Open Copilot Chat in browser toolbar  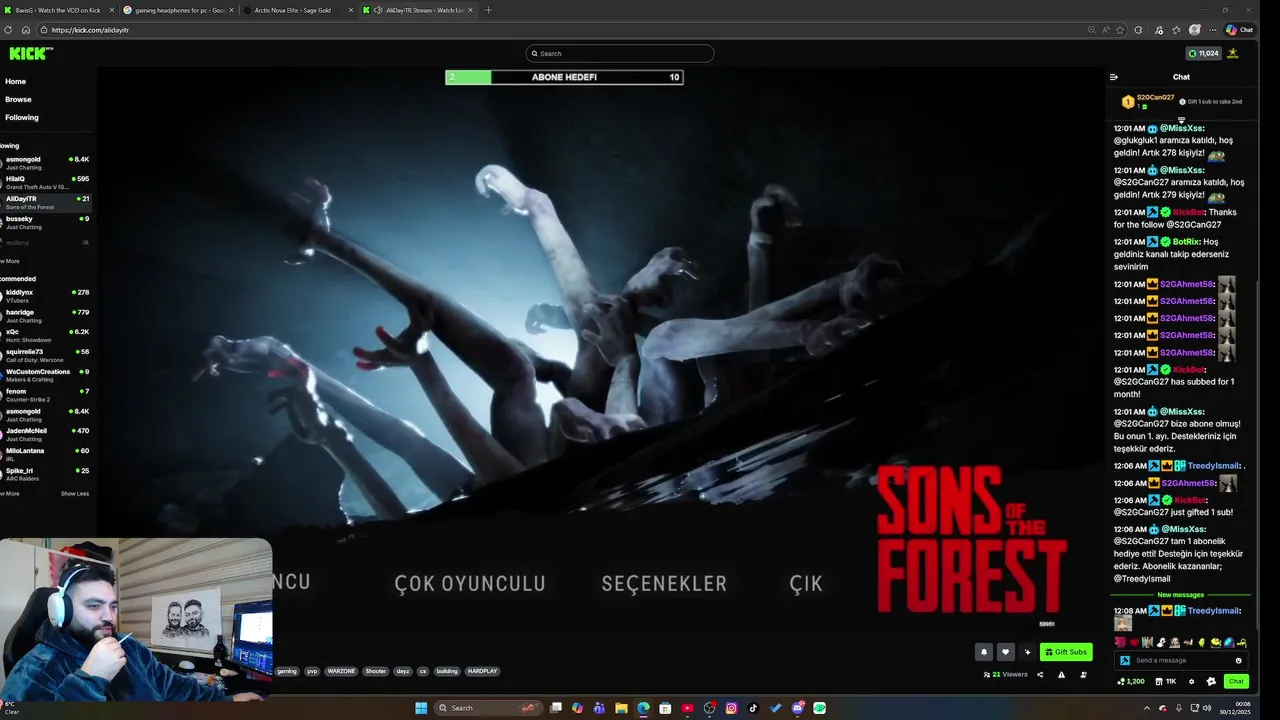(x=1240, y=30)
